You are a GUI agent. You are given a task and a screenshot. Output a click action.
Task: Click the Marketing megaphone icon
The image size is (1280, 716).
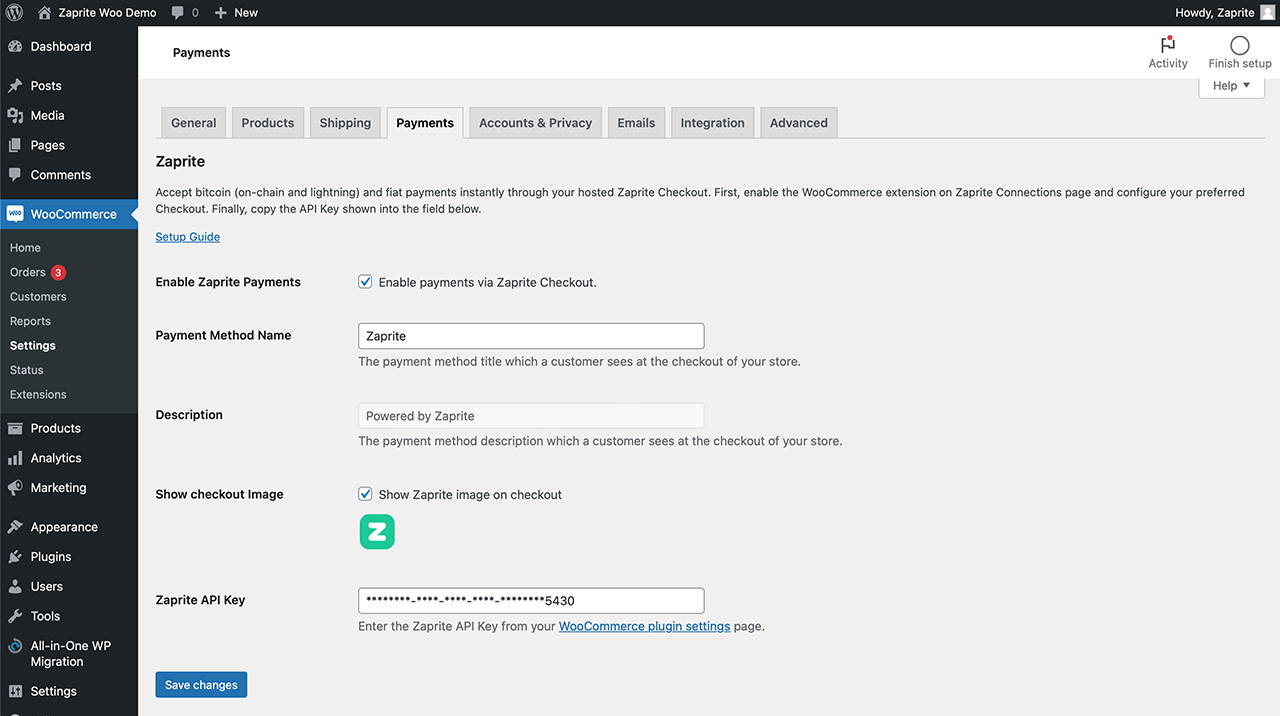[x=15, y=488]
